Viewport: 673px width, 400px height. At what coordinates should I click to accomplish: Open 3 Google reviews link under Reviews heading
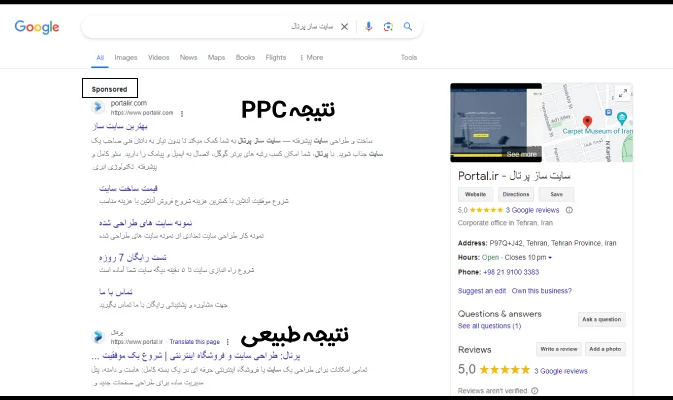point(561,371)
